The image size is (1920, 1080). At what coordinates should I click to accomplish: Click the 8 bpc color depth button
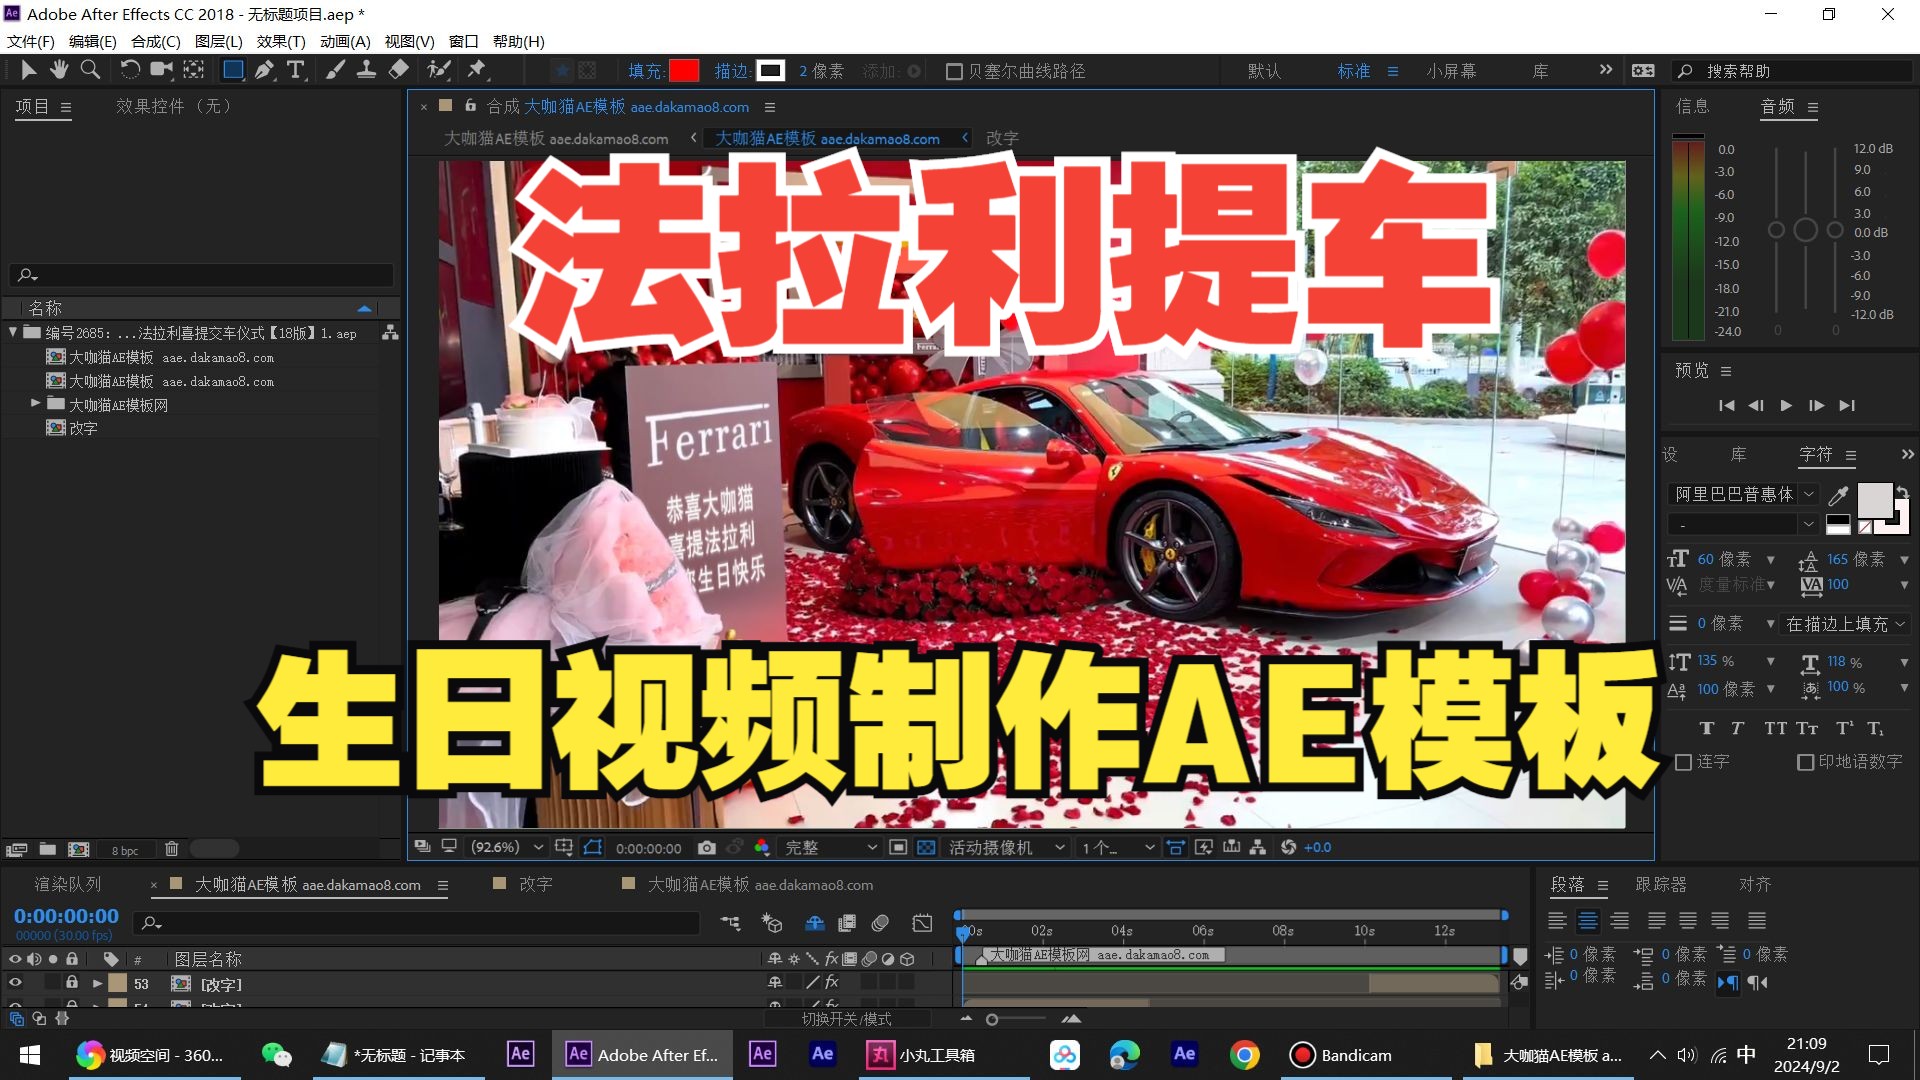125,850
